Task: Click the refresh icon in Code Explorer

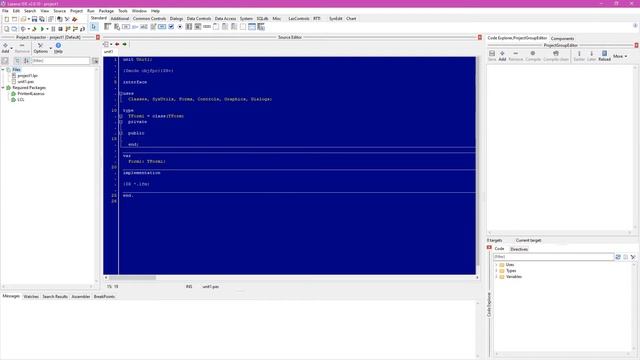Action: click(x=618, y=257)
